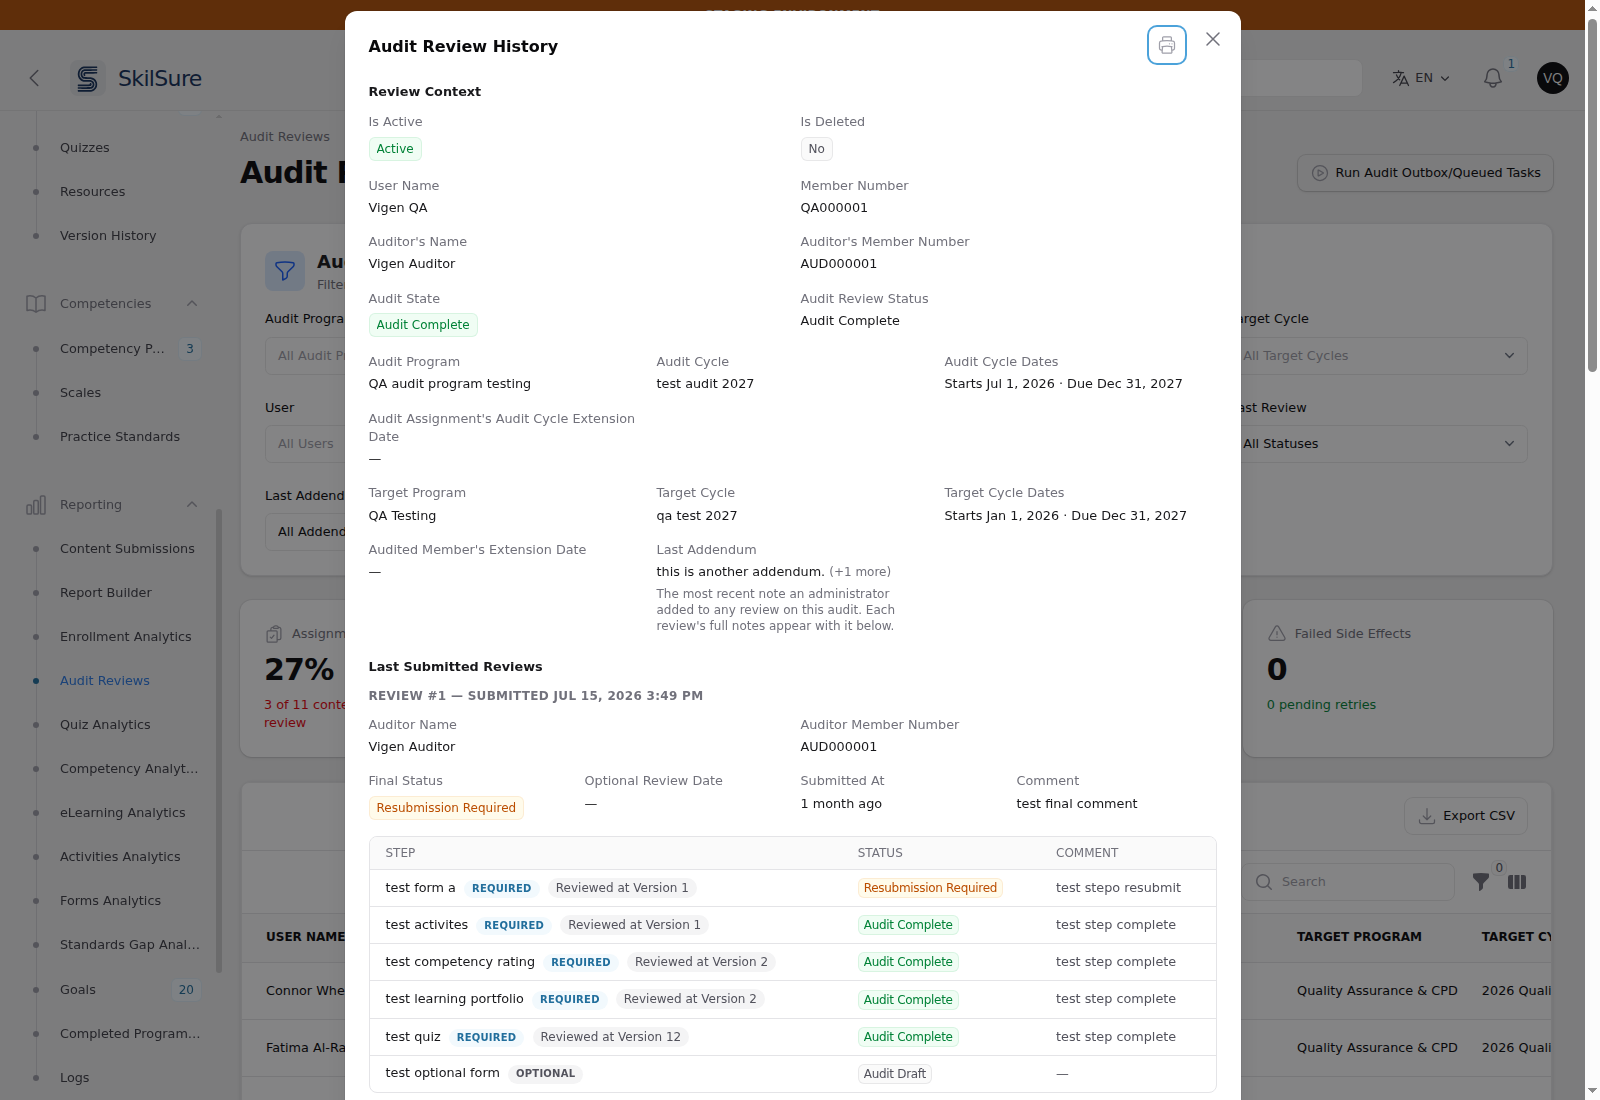The height and width of the screenshot is (1100, 1600).
Task: Open Resources in the sidebar
Action: pos(93,192)
